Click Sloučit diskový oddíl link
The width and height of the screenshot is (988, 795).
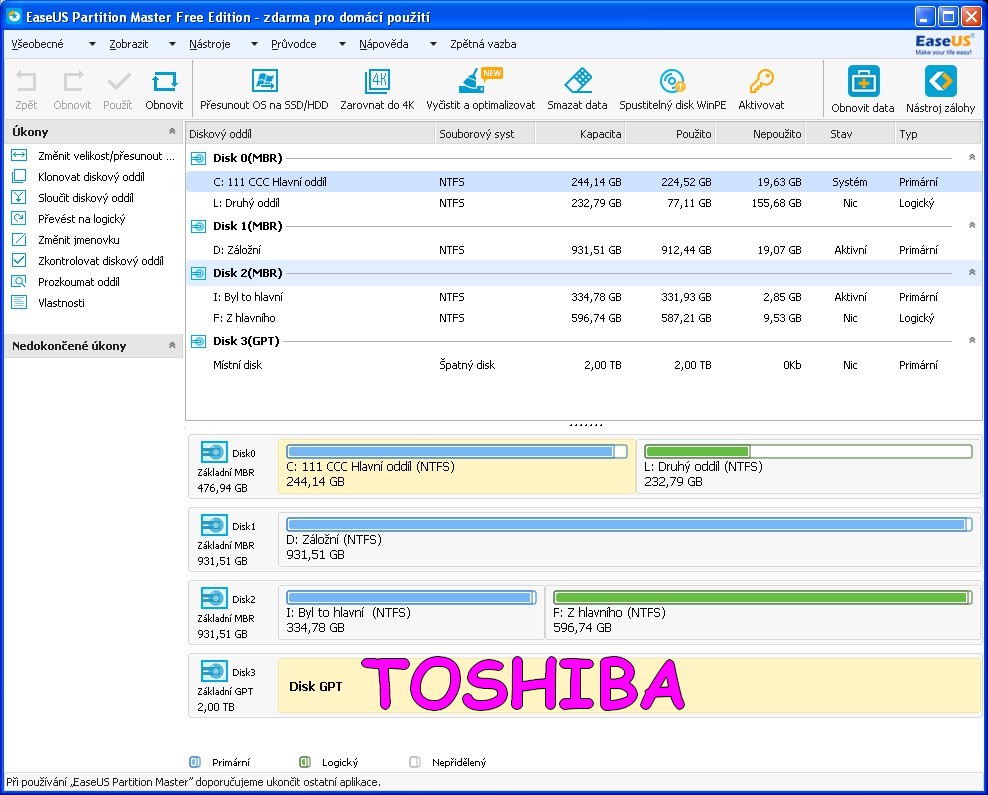click(86, 198)
